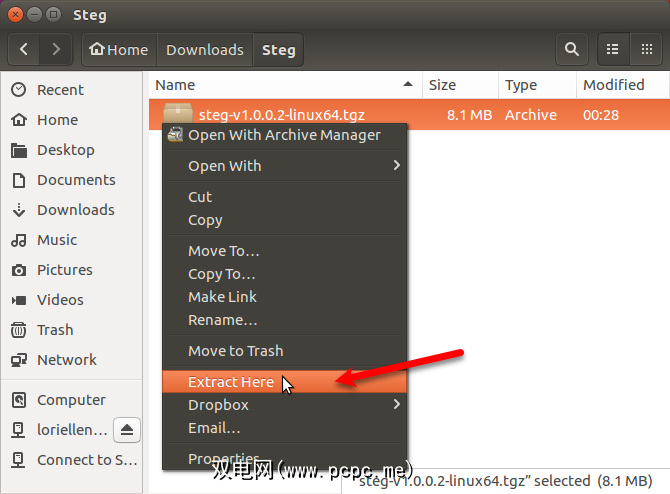
Task: Switch to list view icon
Action: pos(613,50)
